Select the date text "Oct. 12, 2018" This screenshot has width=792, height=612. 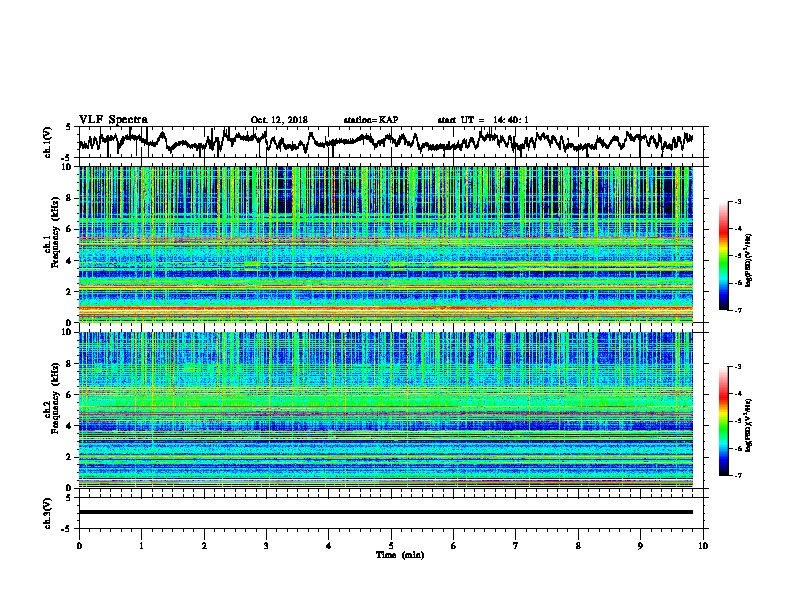point(279,120)
